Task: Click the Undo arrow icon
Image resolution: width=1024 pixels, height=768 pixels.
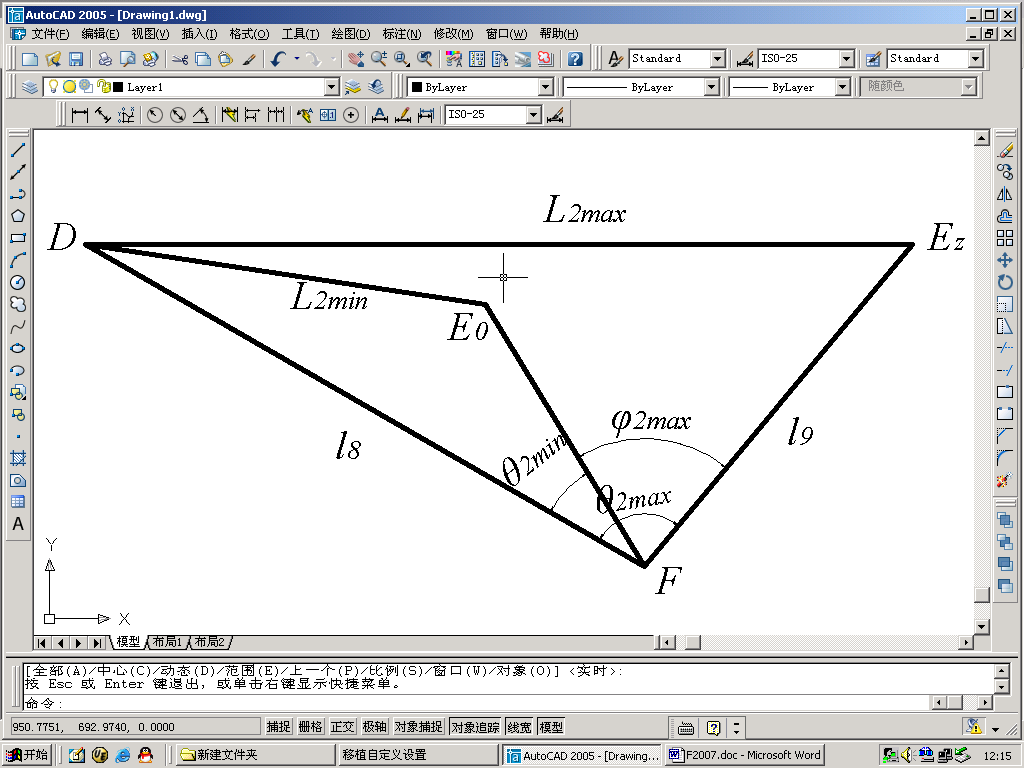Action: (279, 59)
